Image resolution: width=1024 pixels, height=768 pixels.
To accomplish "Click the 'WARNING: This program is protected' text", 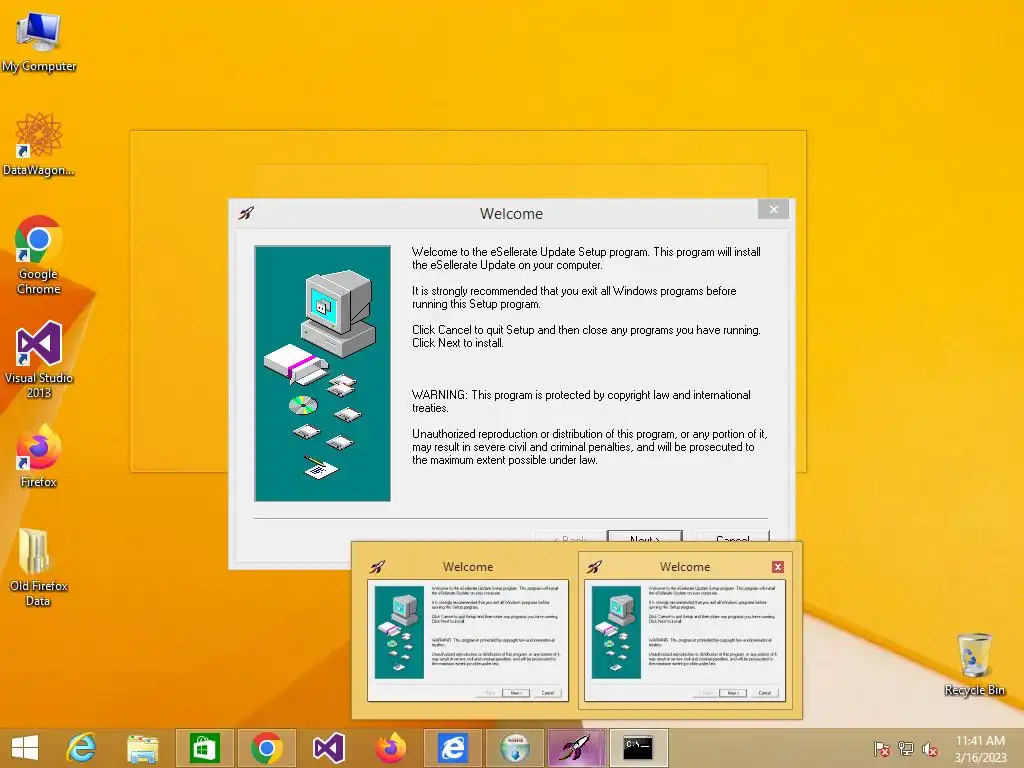I will point(581,401).
